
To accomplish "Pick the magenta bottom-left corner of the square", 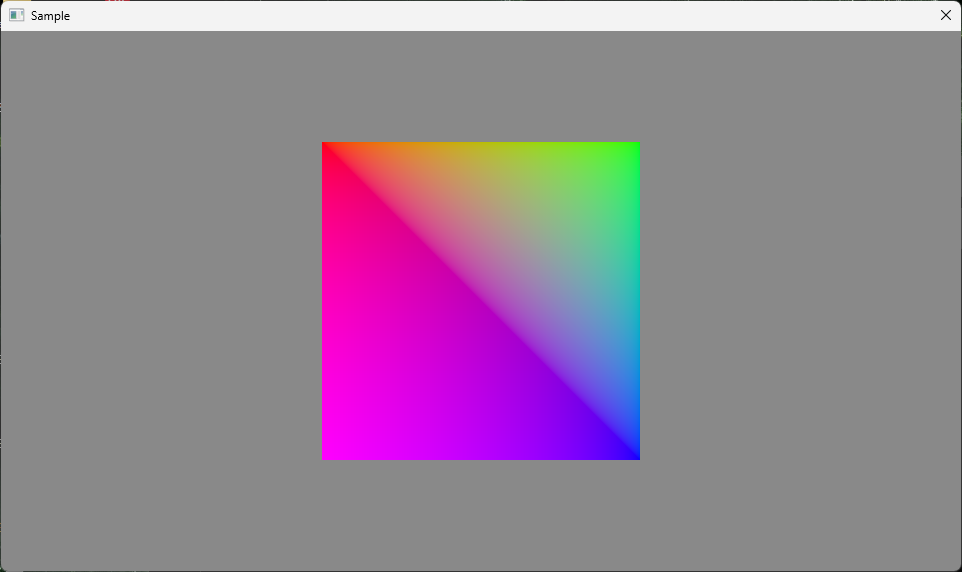I will tap(326, 455).
